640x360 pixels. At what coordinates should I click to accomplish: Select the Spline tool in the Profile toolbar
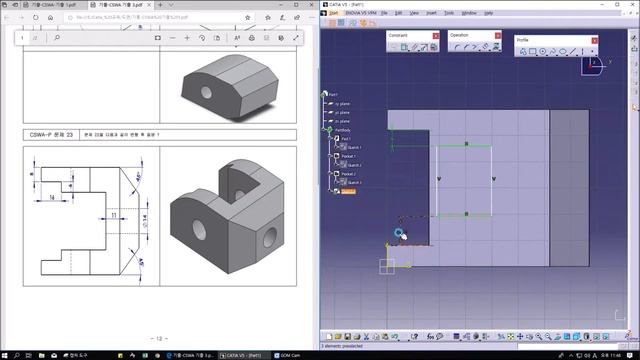tap(553, 51)
